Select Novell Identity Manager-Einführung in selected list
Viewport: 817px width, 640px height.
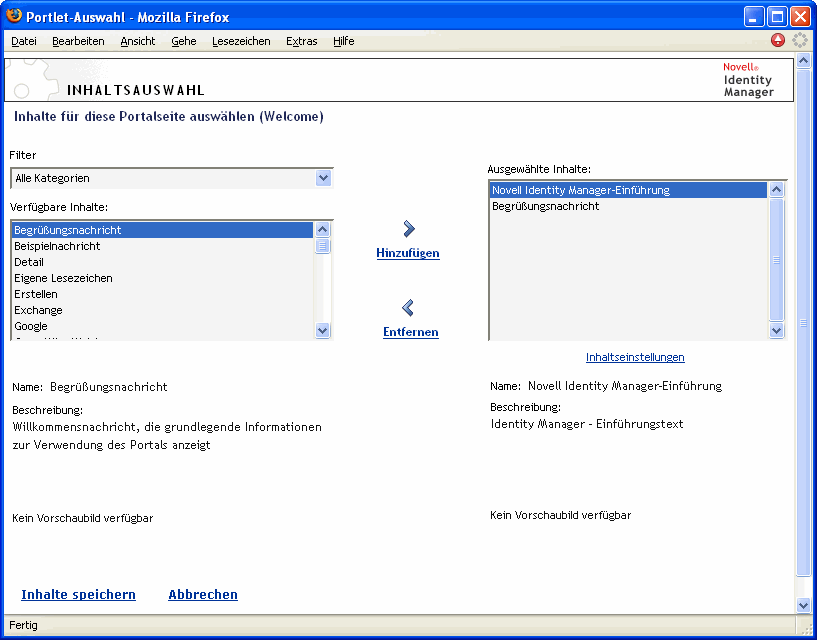click(x=628, y=190)
